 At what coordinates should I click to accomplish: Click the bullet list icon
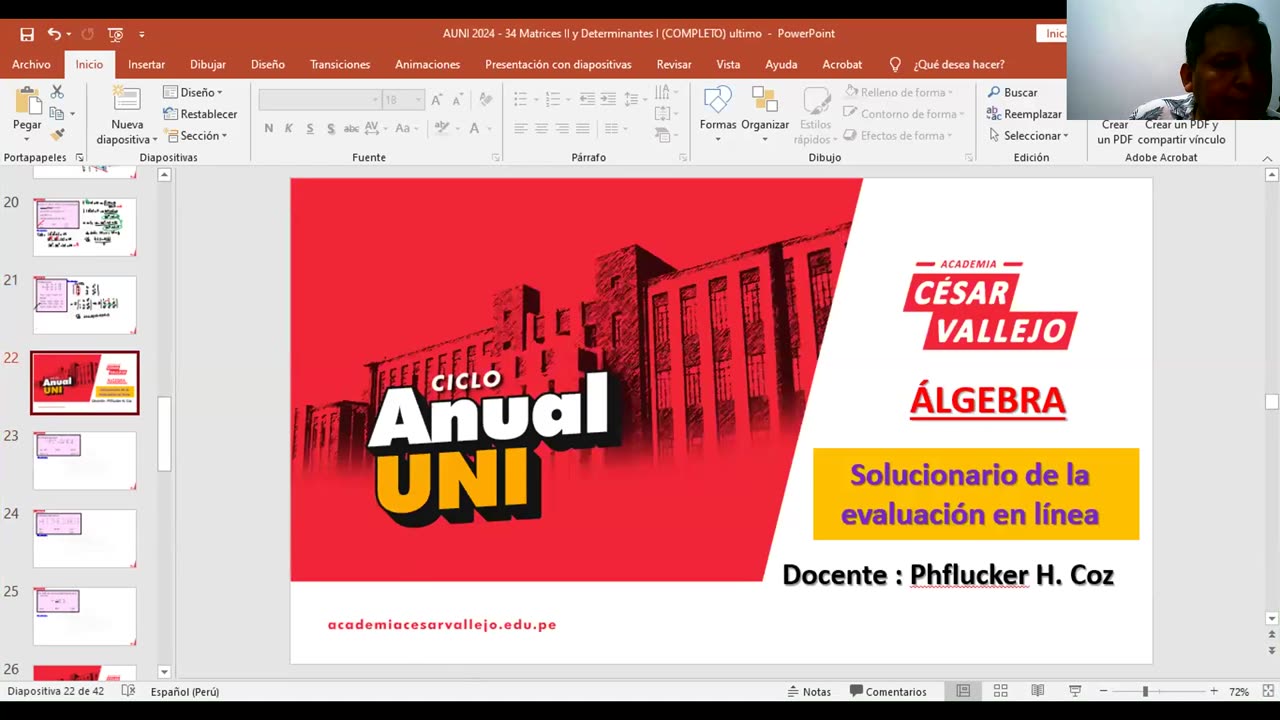click(520, 99)
